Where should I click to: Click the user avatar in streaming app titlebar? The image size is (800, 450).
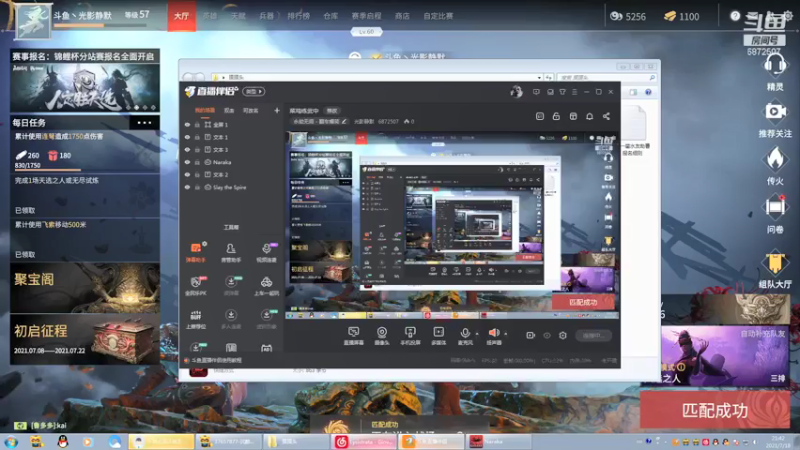pyautogui.click(x=516, y=92)
